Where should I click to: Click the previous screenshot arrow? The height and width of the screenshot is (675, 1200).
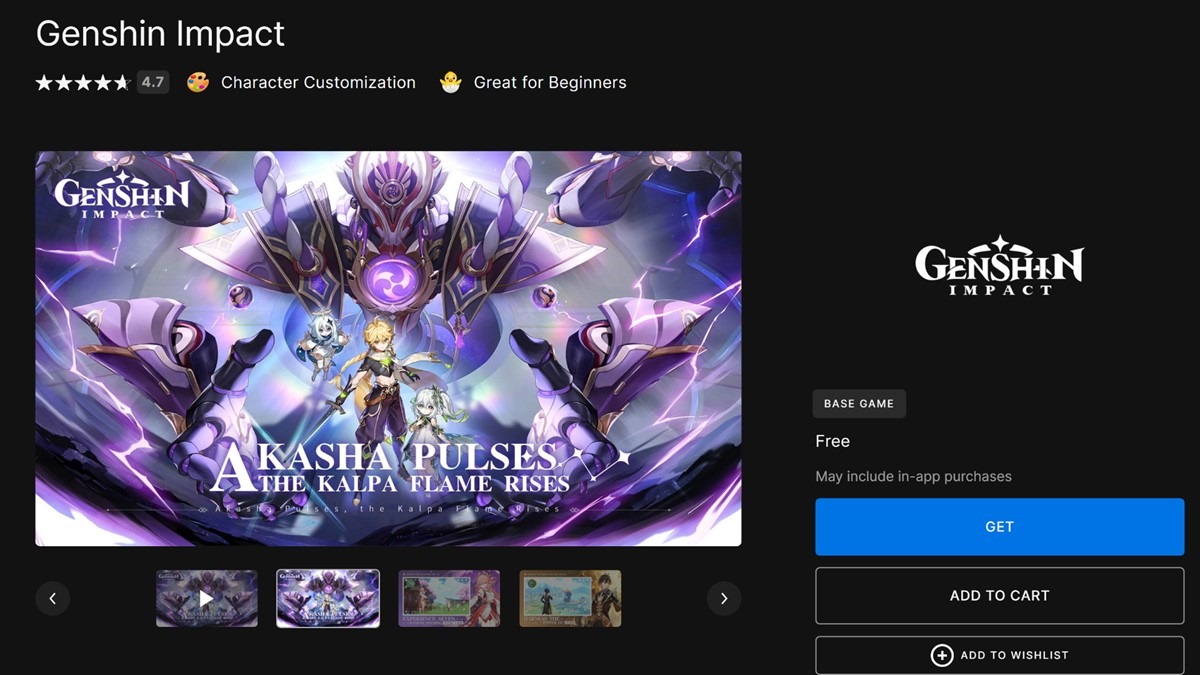pos(52,599)
